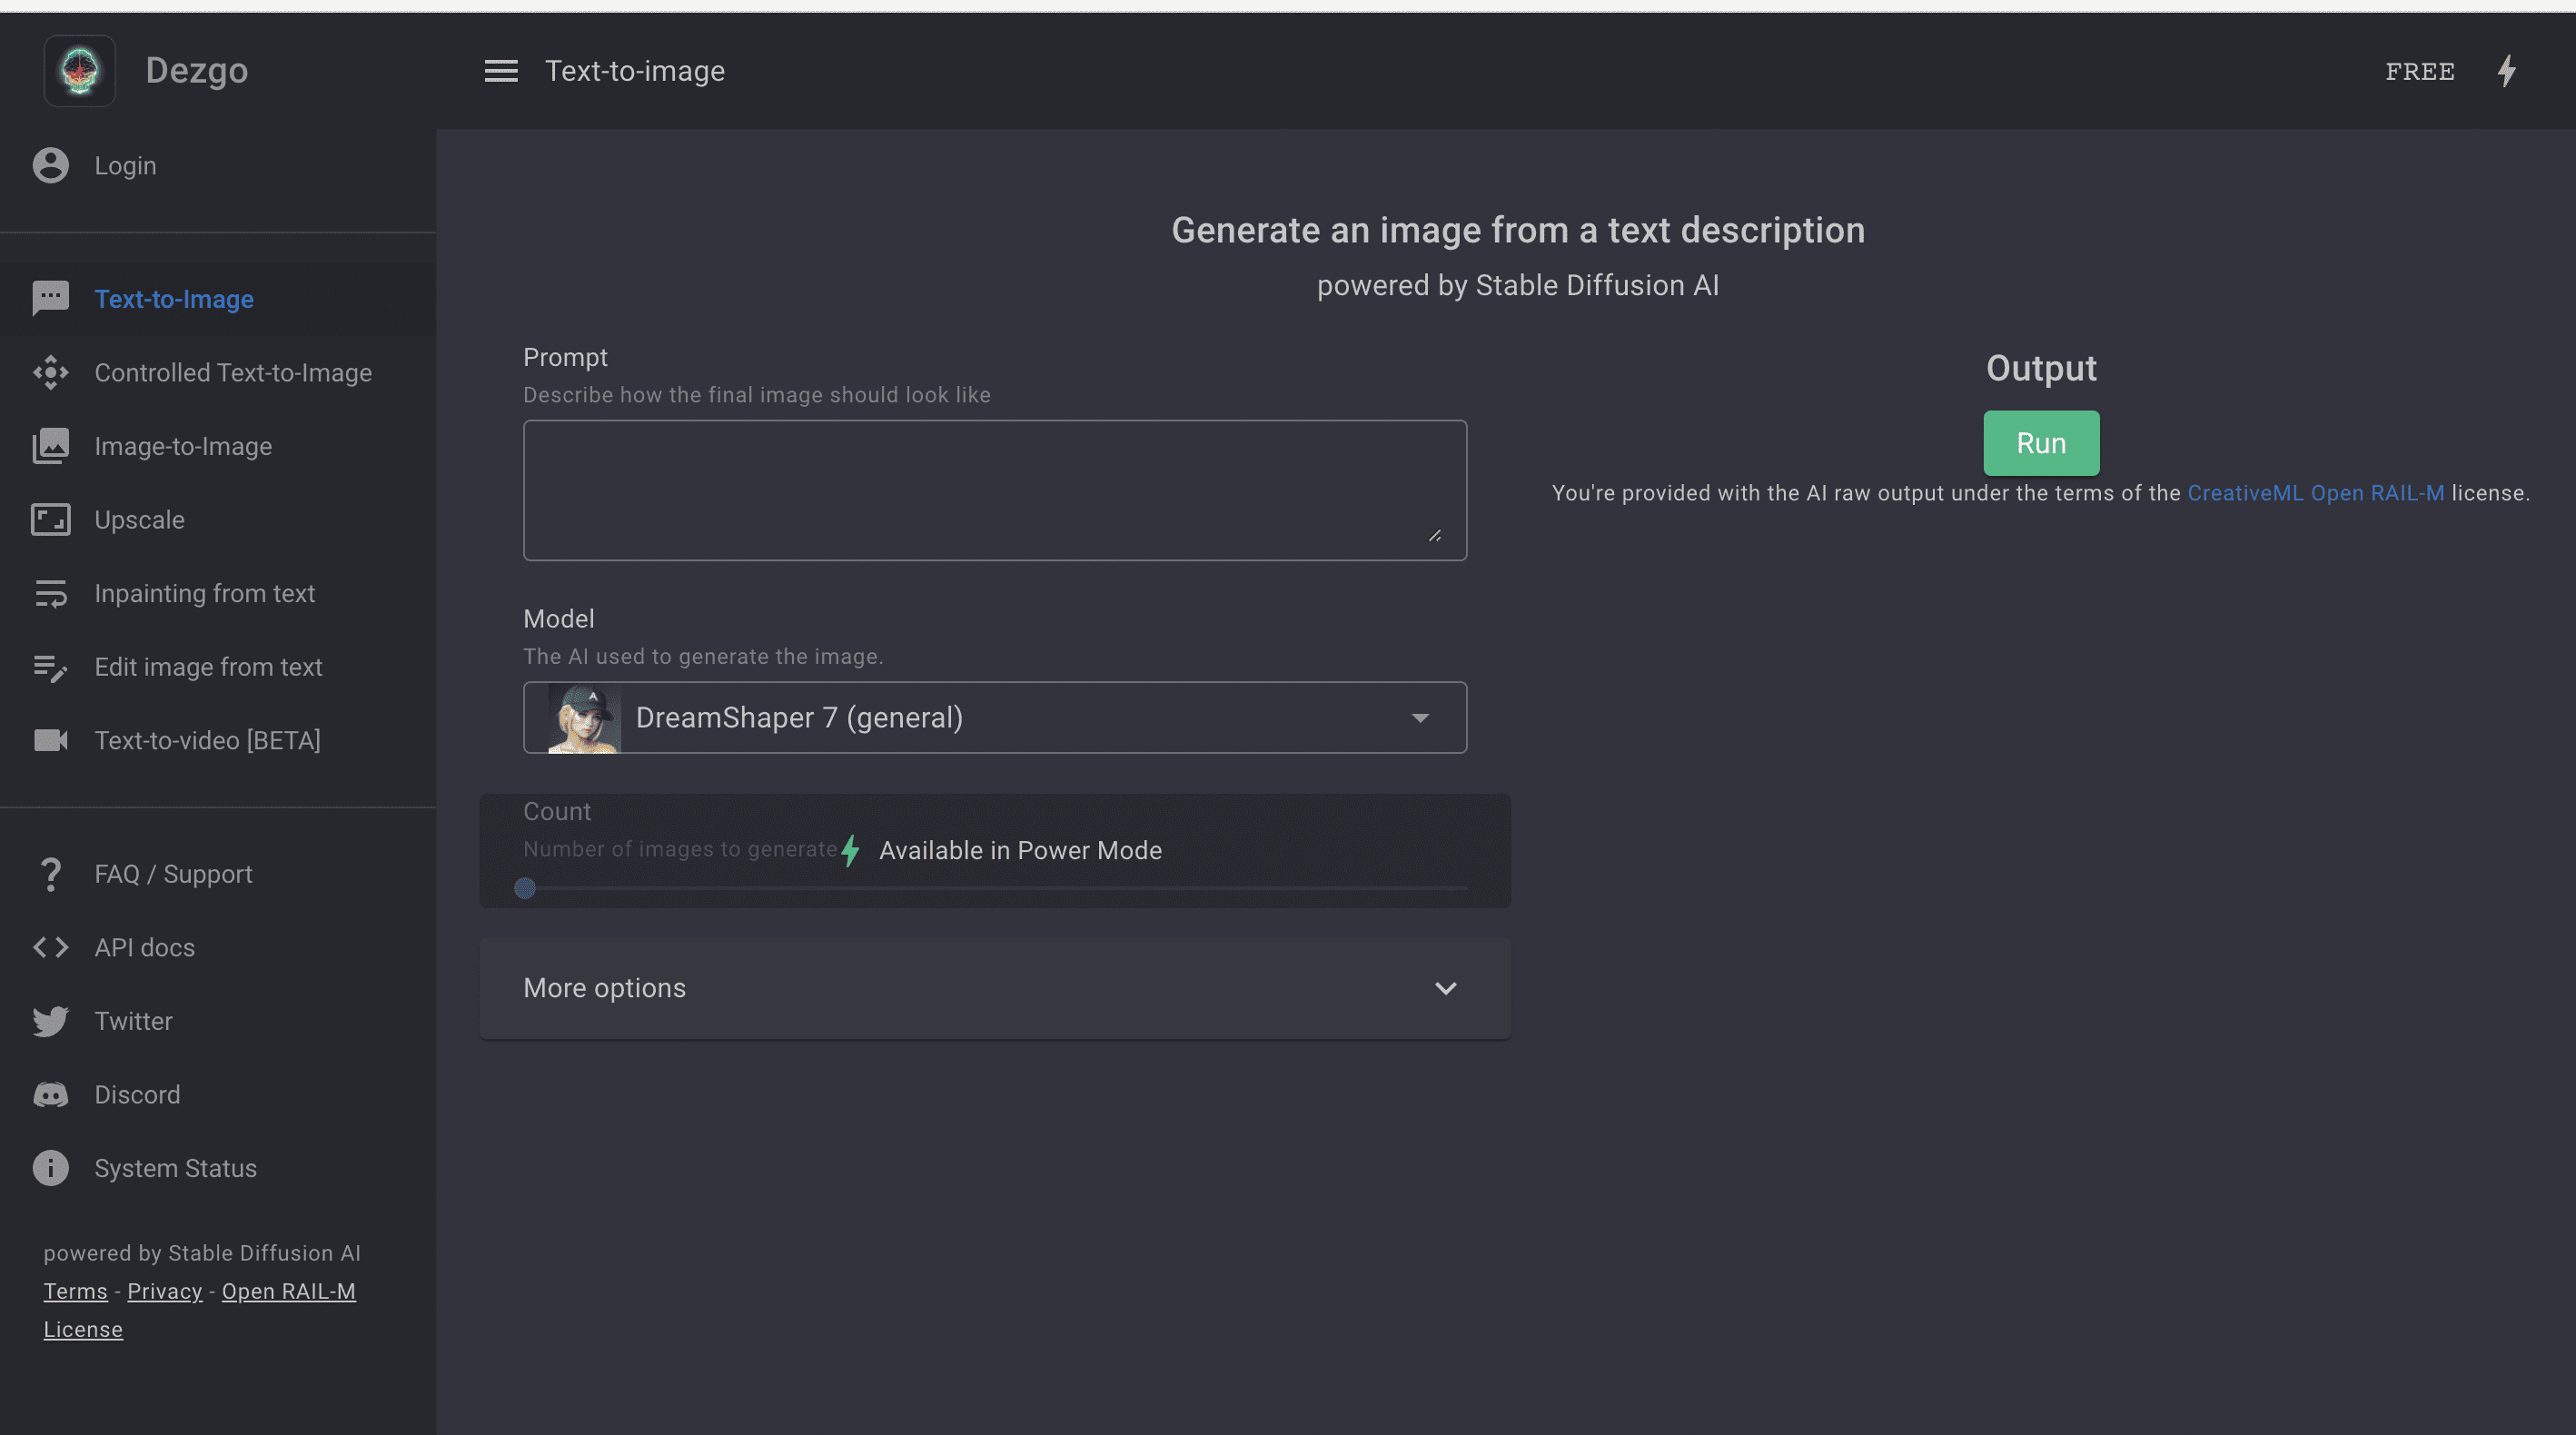Click the Power Mode lightning icon
Screen dimensions: 2576x1435
2506,71
